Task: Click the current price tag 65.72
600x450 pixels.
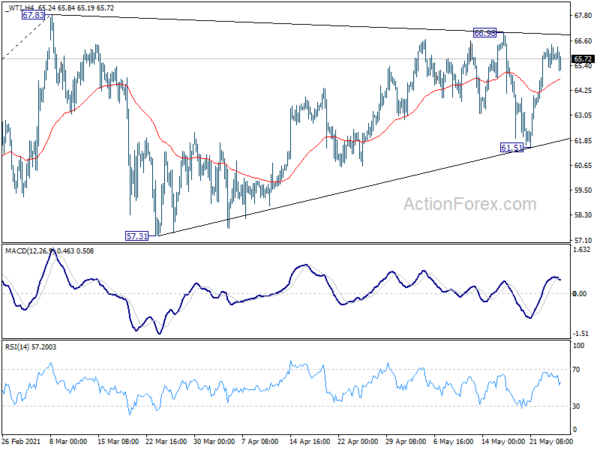Action: [x=583, y=59]
